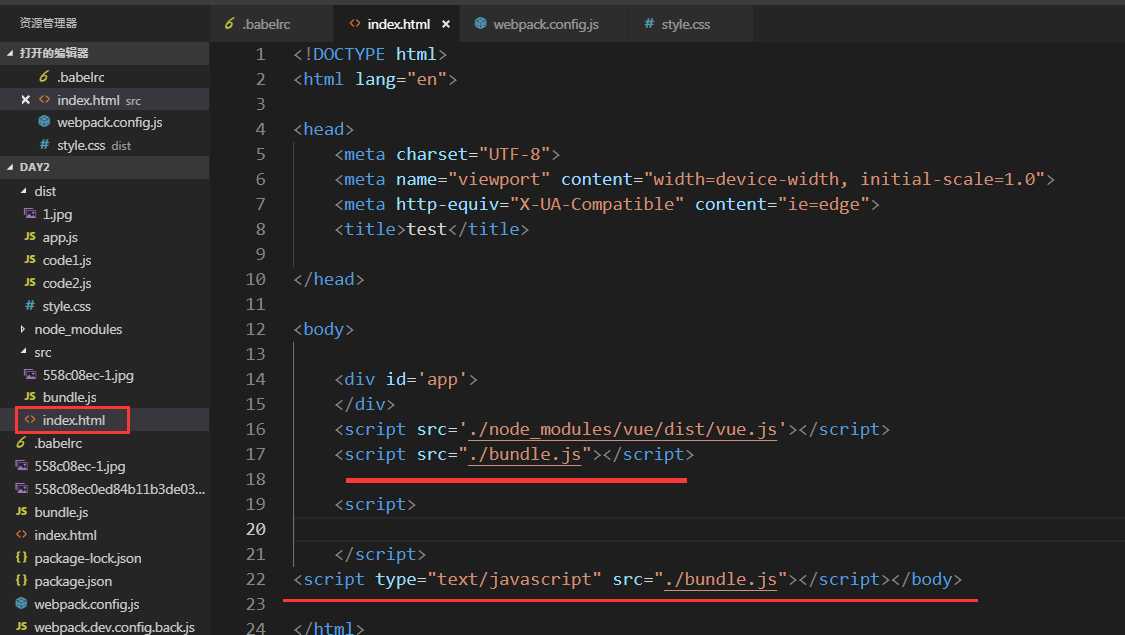
Task: Close the index.html editor tab
Action: 444,24
